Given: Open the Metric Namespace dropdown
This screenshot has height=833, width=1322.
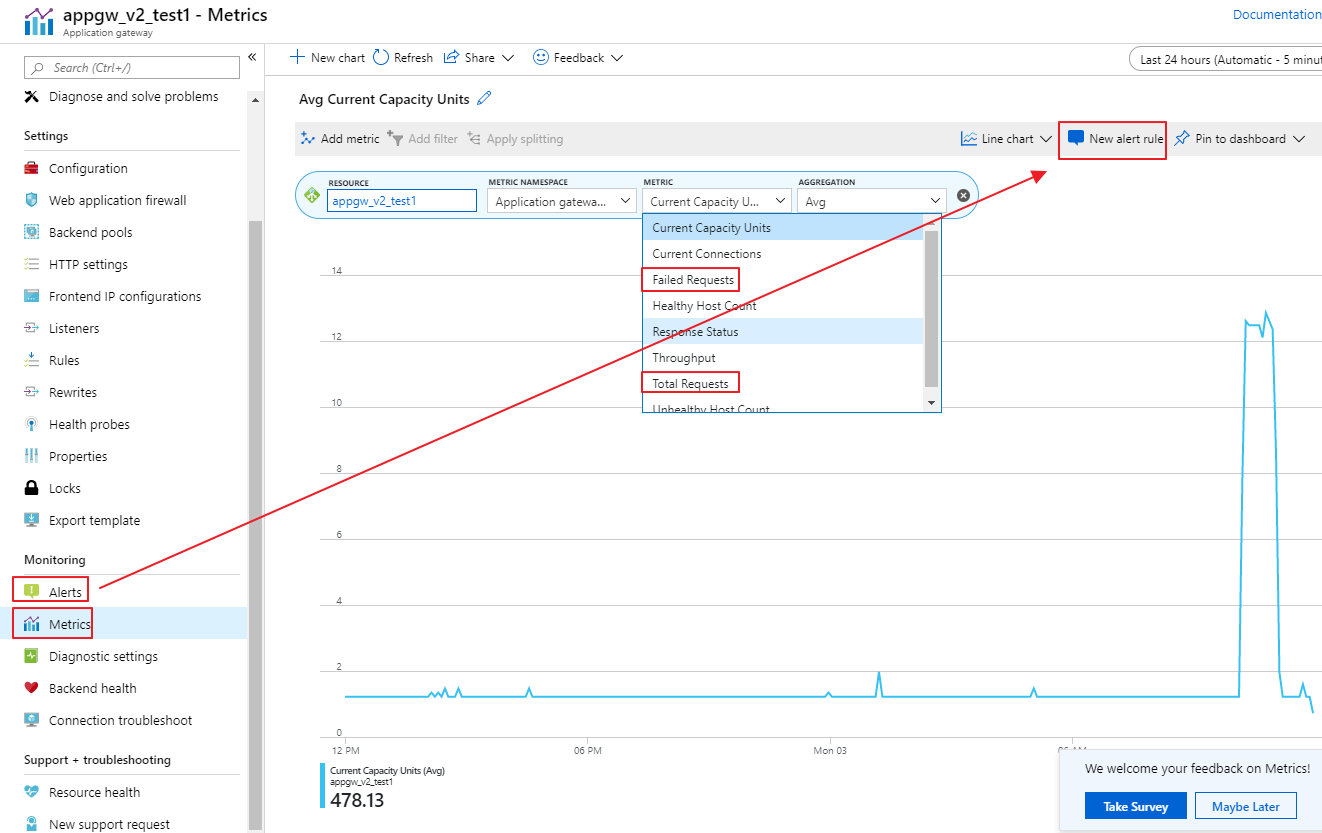Looking at the screenshot, I should 561,201.
